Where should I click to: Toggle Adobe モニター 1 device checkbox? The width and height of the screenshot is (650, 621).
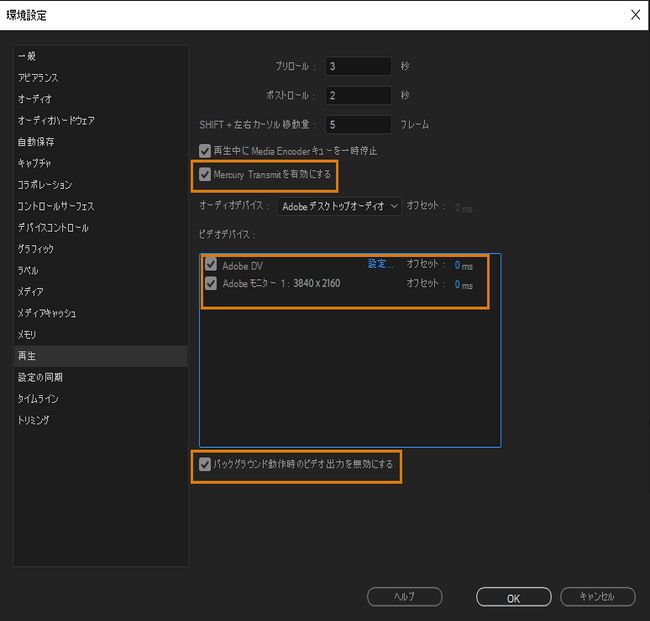[x=211, y=284]
